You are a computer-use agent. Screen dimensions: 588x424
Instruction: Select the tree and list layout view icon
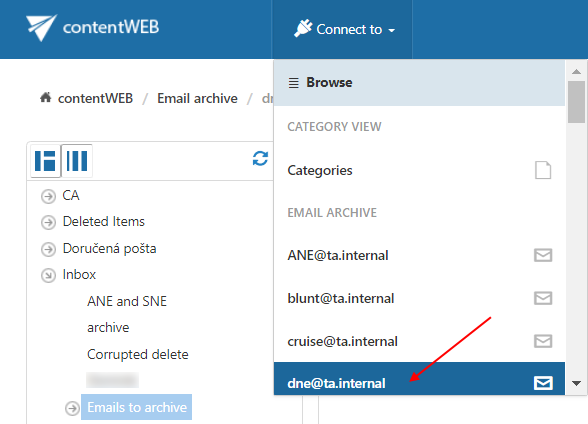(45, 160)
